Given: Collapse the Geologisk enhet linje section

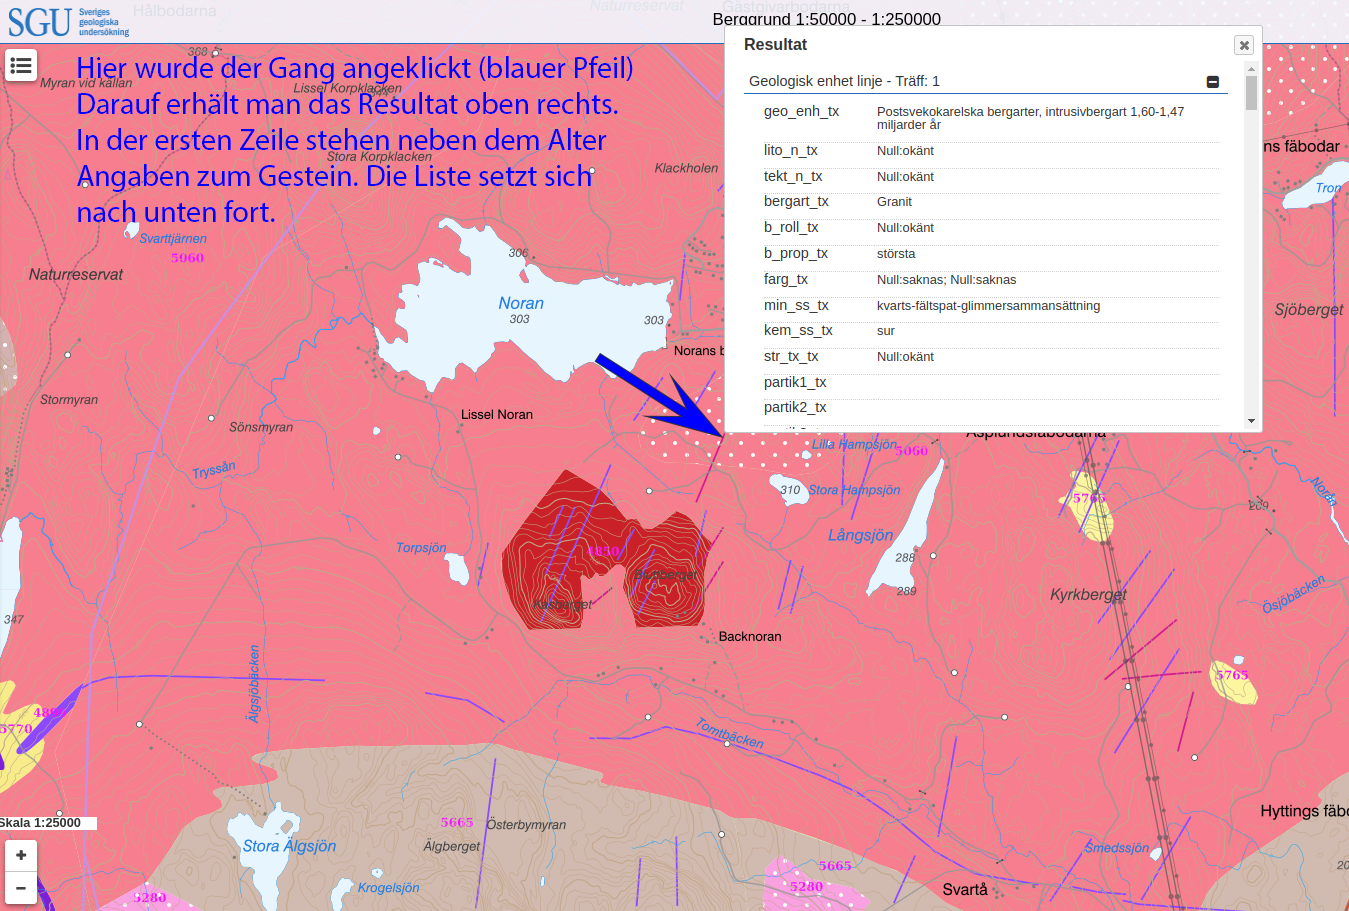Looking at the screenshot, I should pyautogui.click(x=1212, y=82).
